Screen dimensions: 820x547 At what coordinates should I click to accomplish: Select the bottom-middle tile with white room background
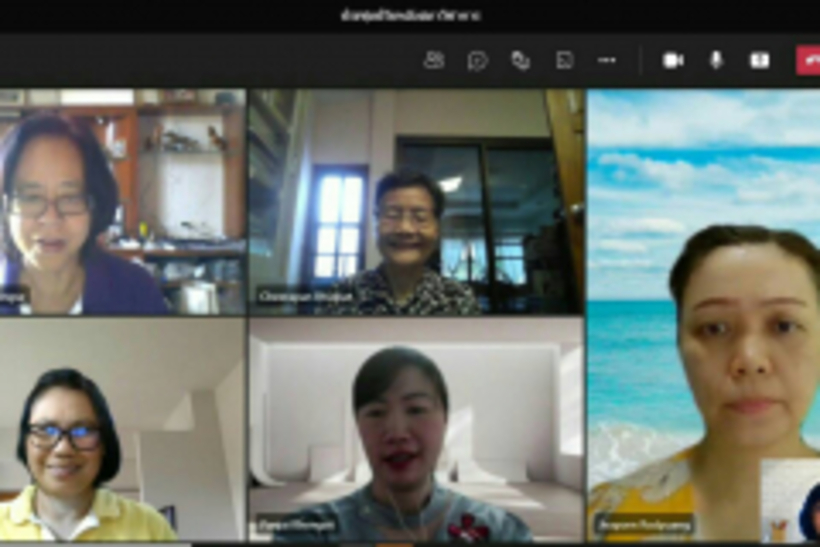(x=415, y=430)
